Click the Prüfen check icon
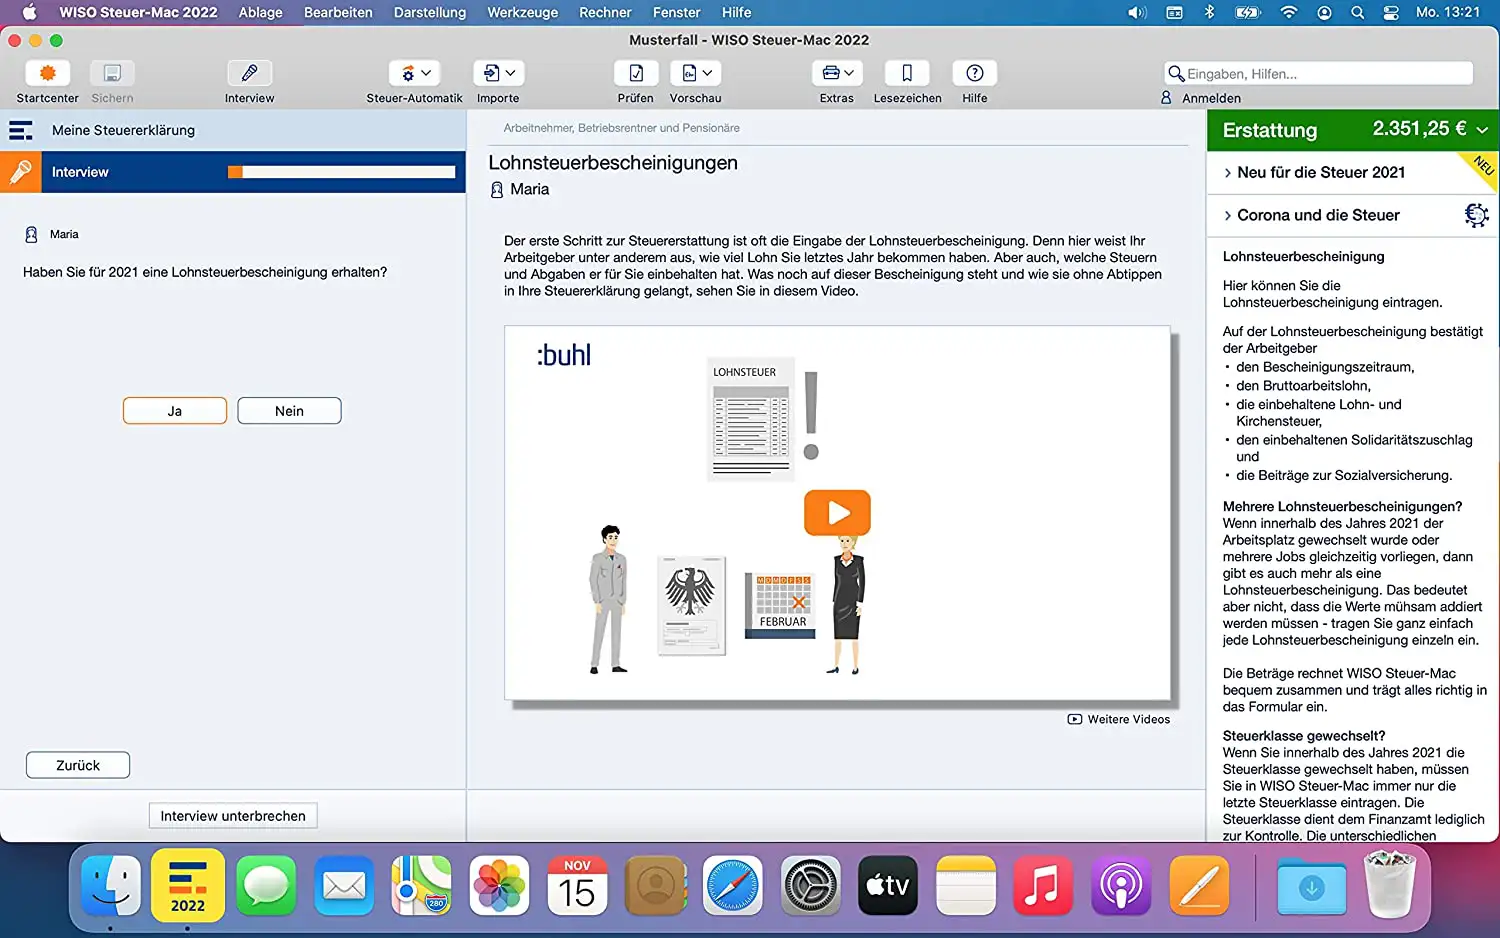 635,74
